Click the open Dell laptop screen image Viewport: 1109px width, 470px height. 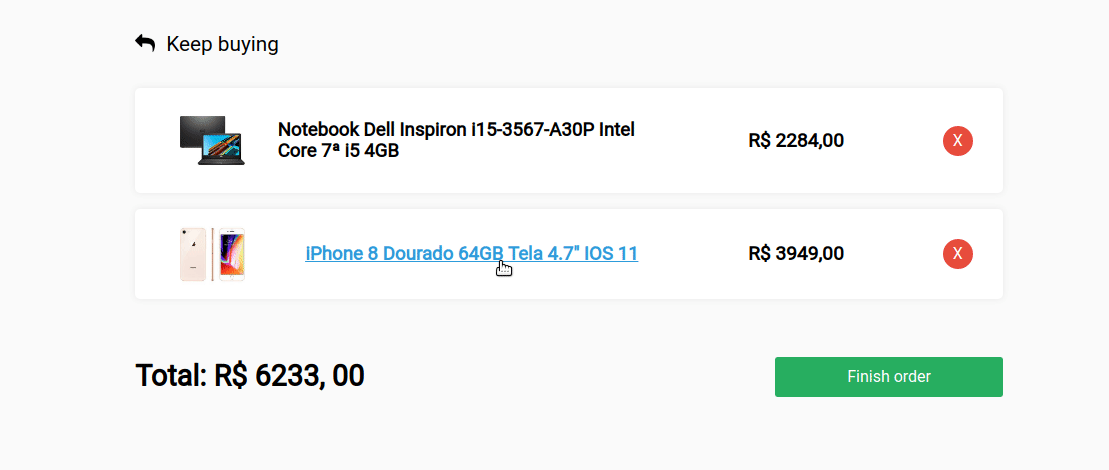[222, 150]
